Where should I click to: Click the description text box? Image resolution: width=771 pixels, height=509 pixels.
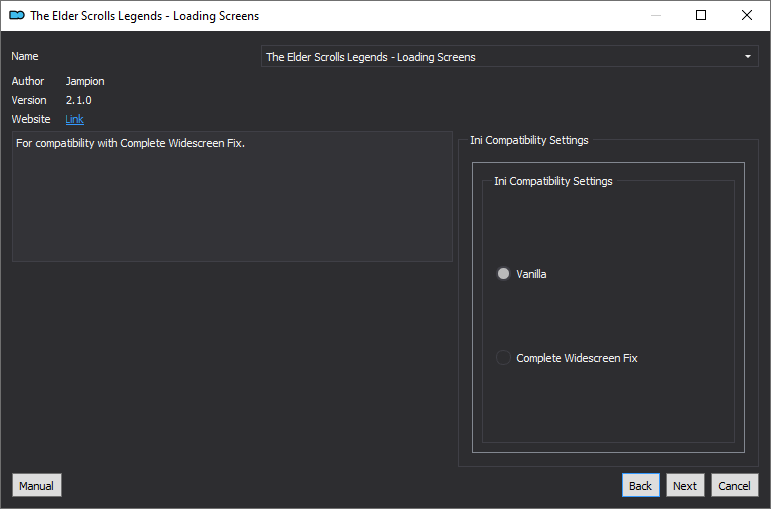pos(232,196)
